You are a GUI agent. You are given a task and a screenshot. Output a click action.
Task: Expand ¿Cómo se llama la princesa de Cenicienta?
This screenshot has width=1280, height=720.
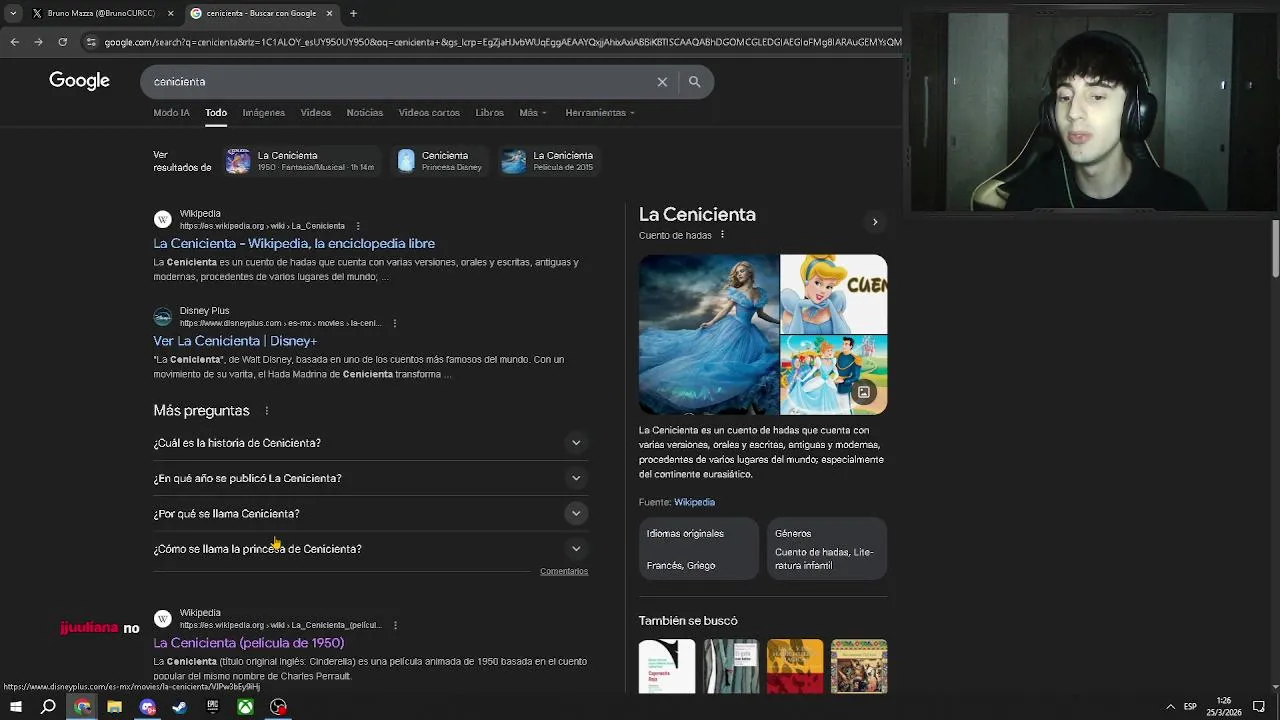coord(371,549)
